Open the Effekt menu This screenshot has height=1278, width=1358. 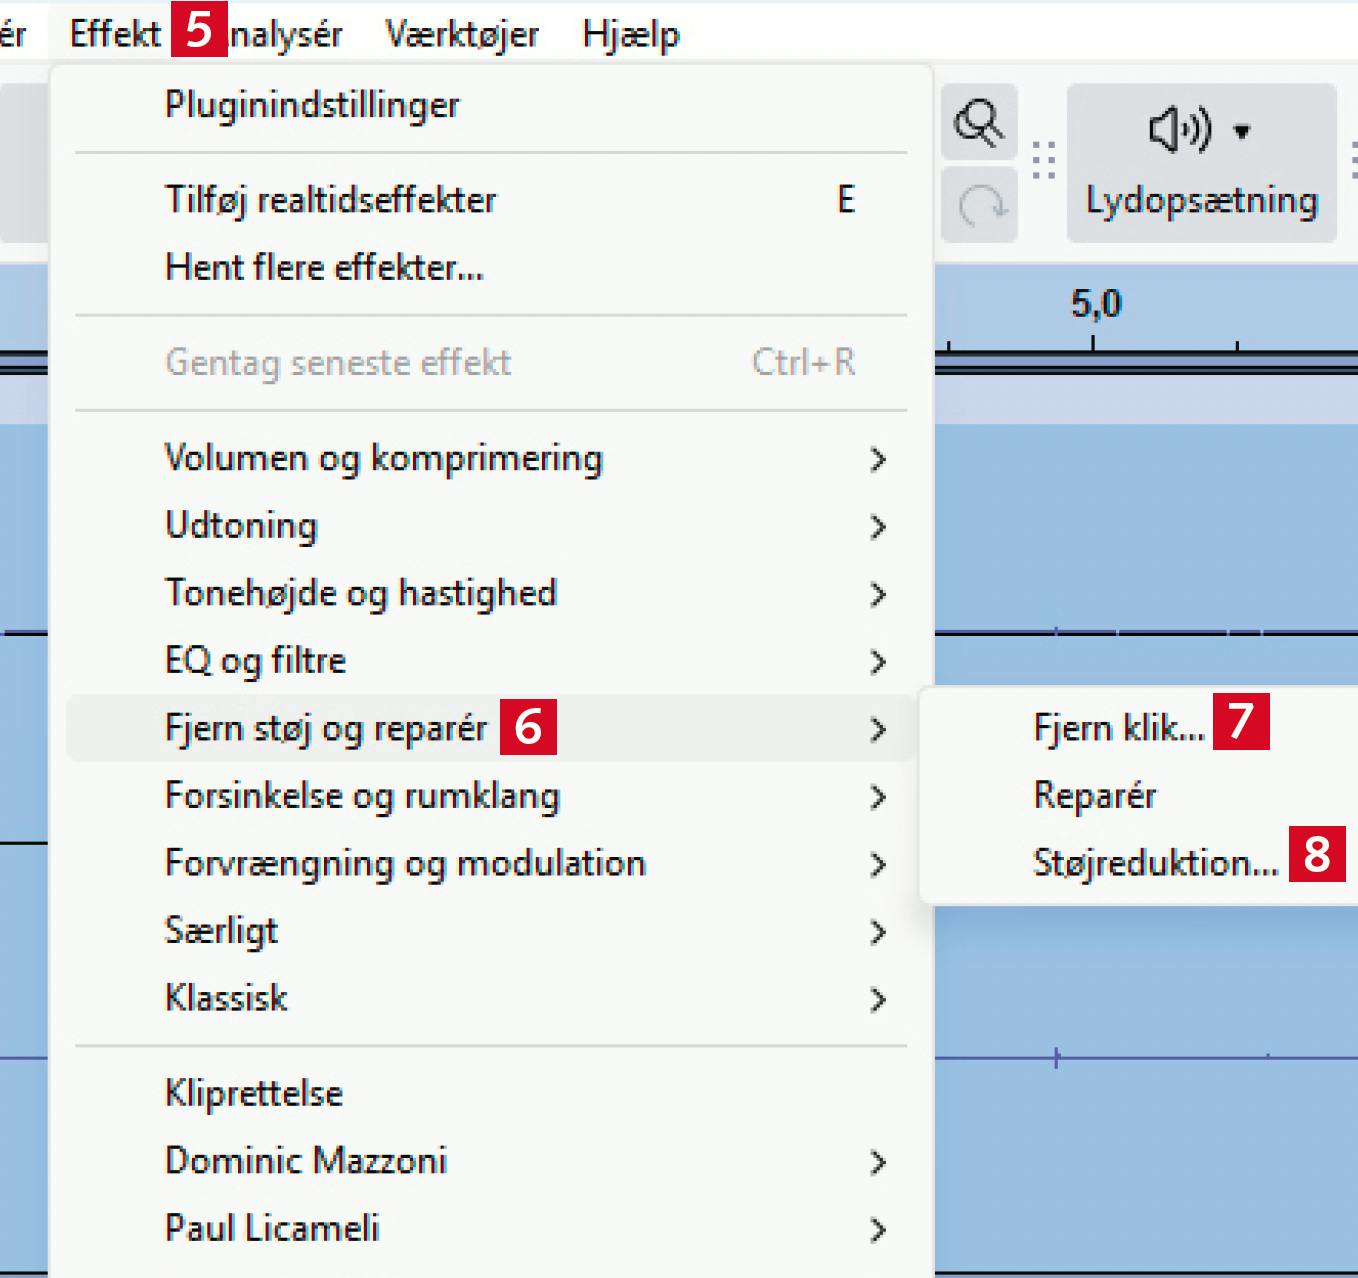114,34
